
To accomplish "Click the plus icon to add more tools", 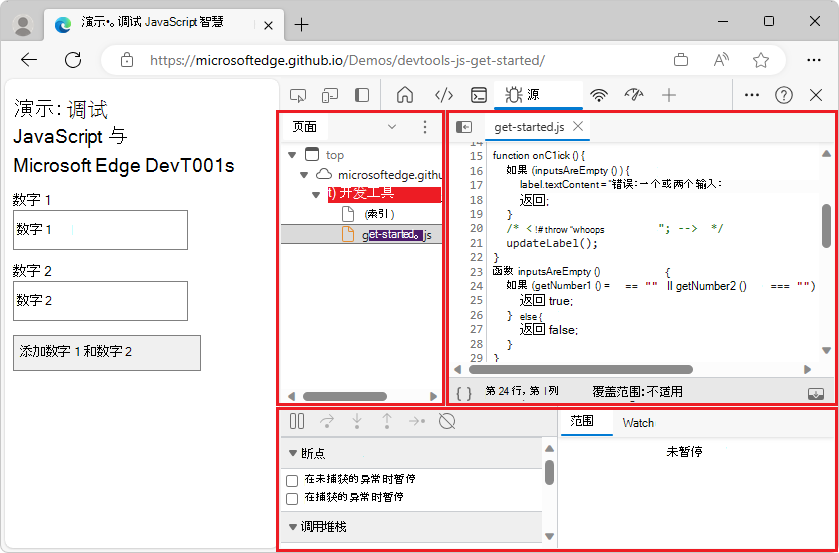I will [669, 95].
